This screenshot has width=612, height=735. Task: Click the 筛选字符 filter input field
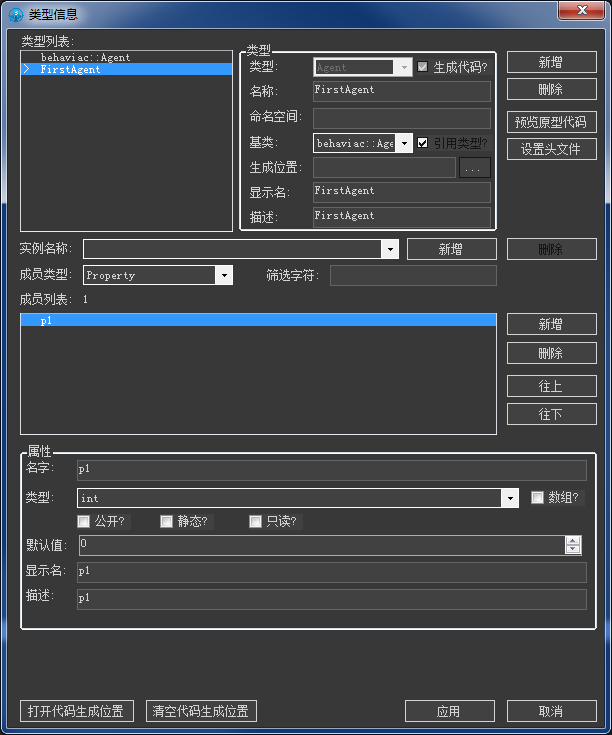pyautogui.click(x=413, y=275)
